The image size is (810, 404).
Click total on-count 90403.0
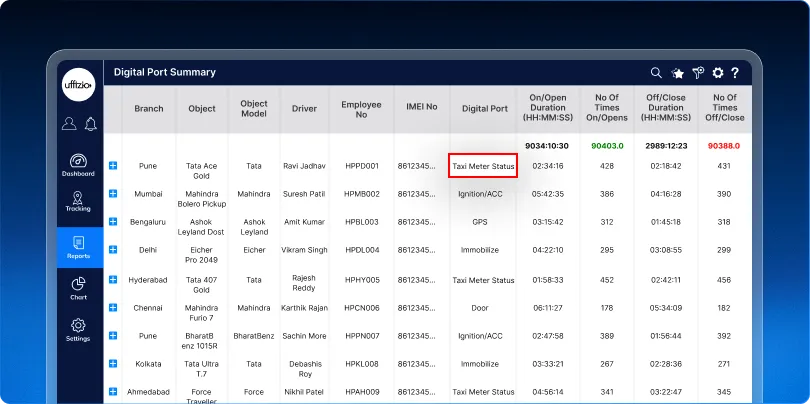pos(606,146)
